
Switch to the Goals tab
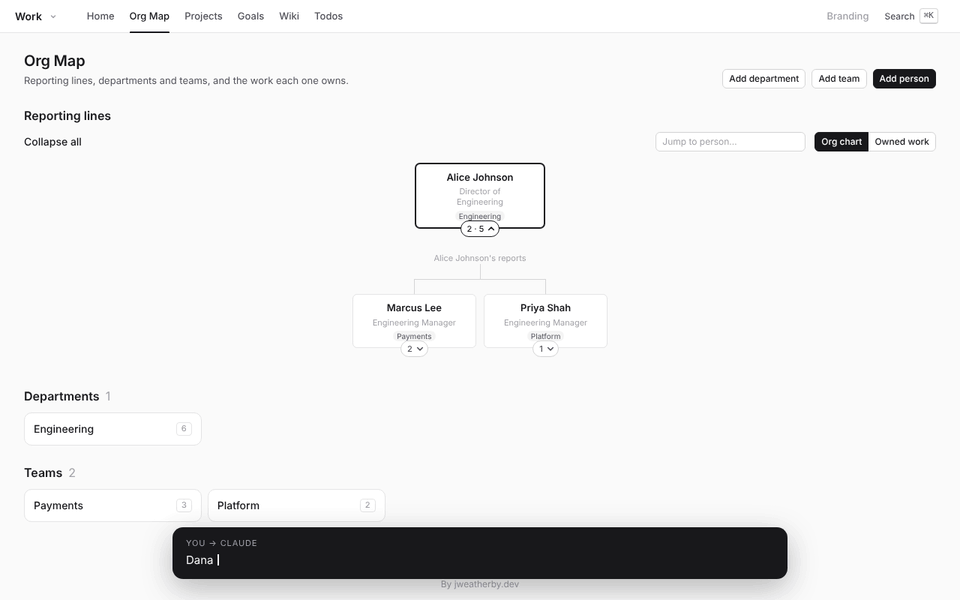pyautogui.click(x=250, y=16)
